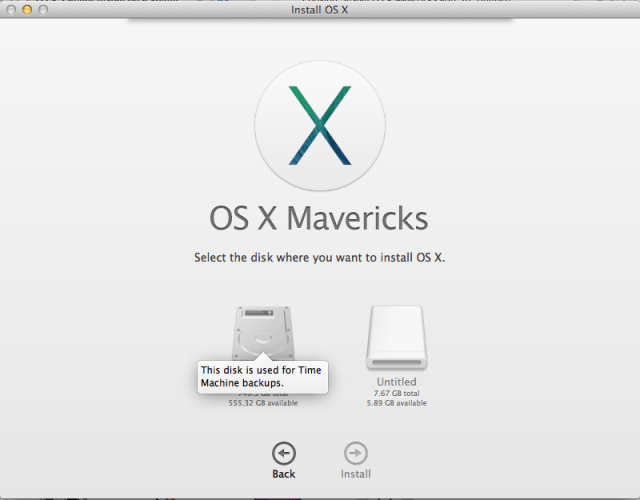Image resolution: width=640 pixels, height=500 pixels.
Task: Click the Back arrow icon
Action: (x=284, y=451)
